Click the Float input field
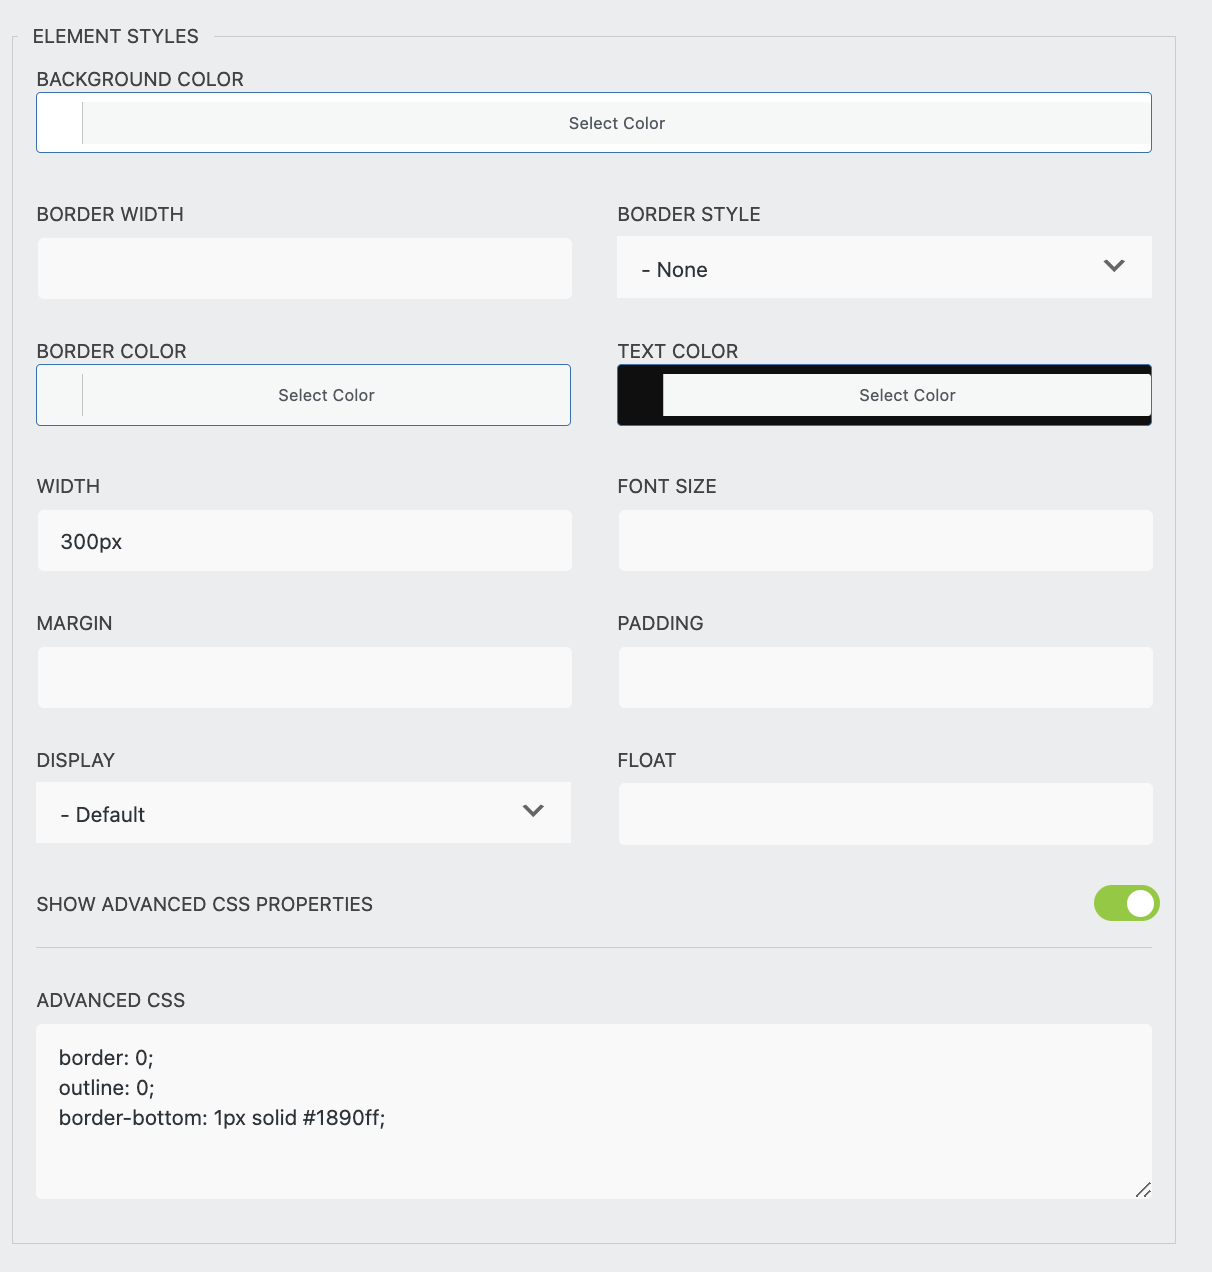The width and height of the screenshot is (1212, 1272). [884, 812]
